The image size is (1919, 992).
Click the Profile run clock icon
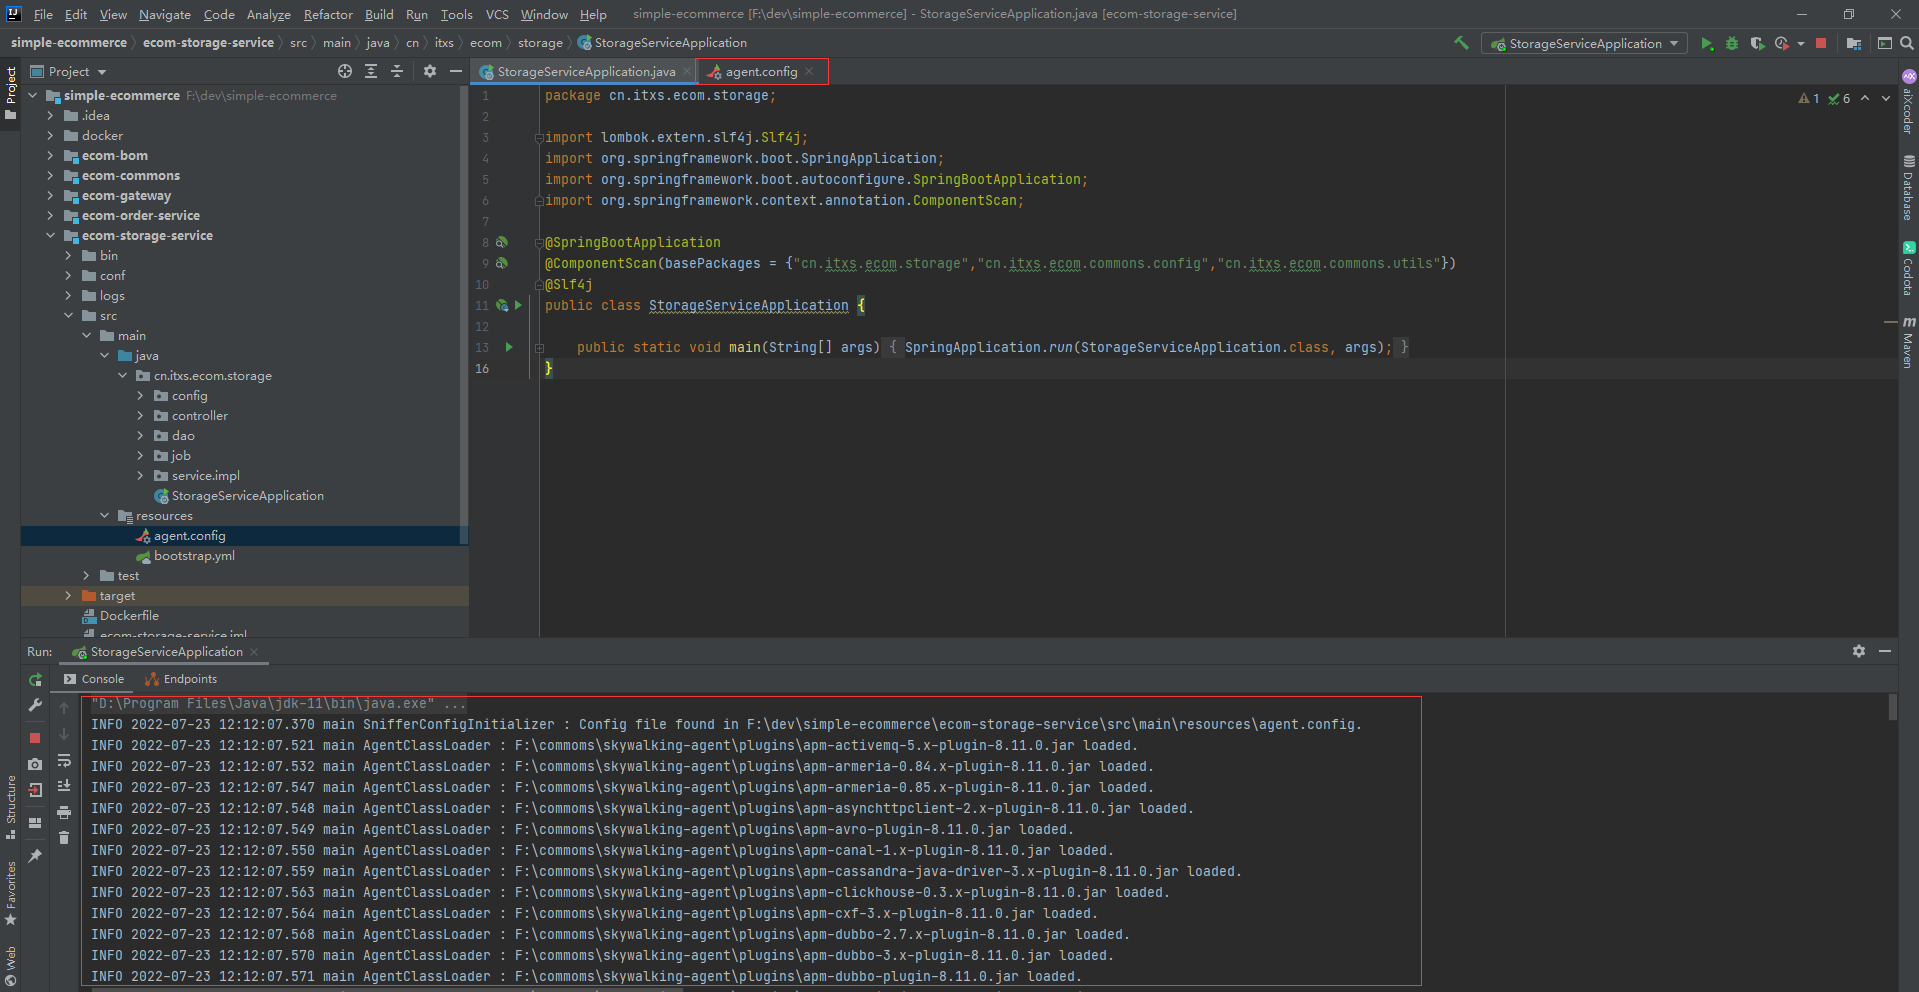click(1781, 44)
